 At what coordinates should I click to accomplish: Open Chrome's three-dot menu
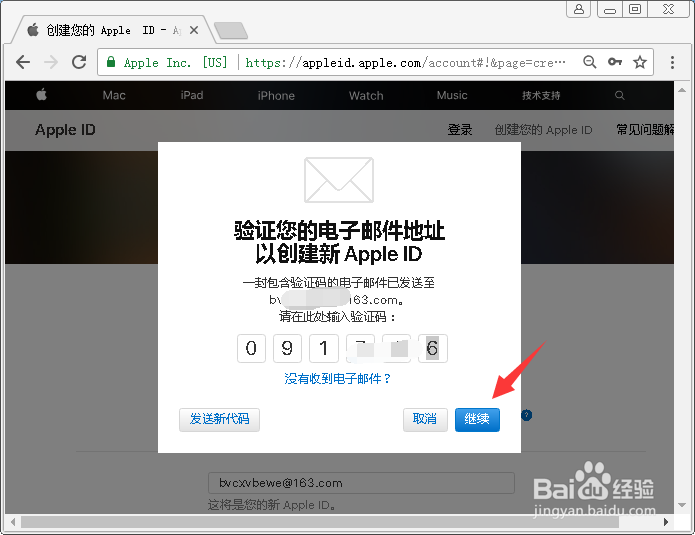(672, 62)
